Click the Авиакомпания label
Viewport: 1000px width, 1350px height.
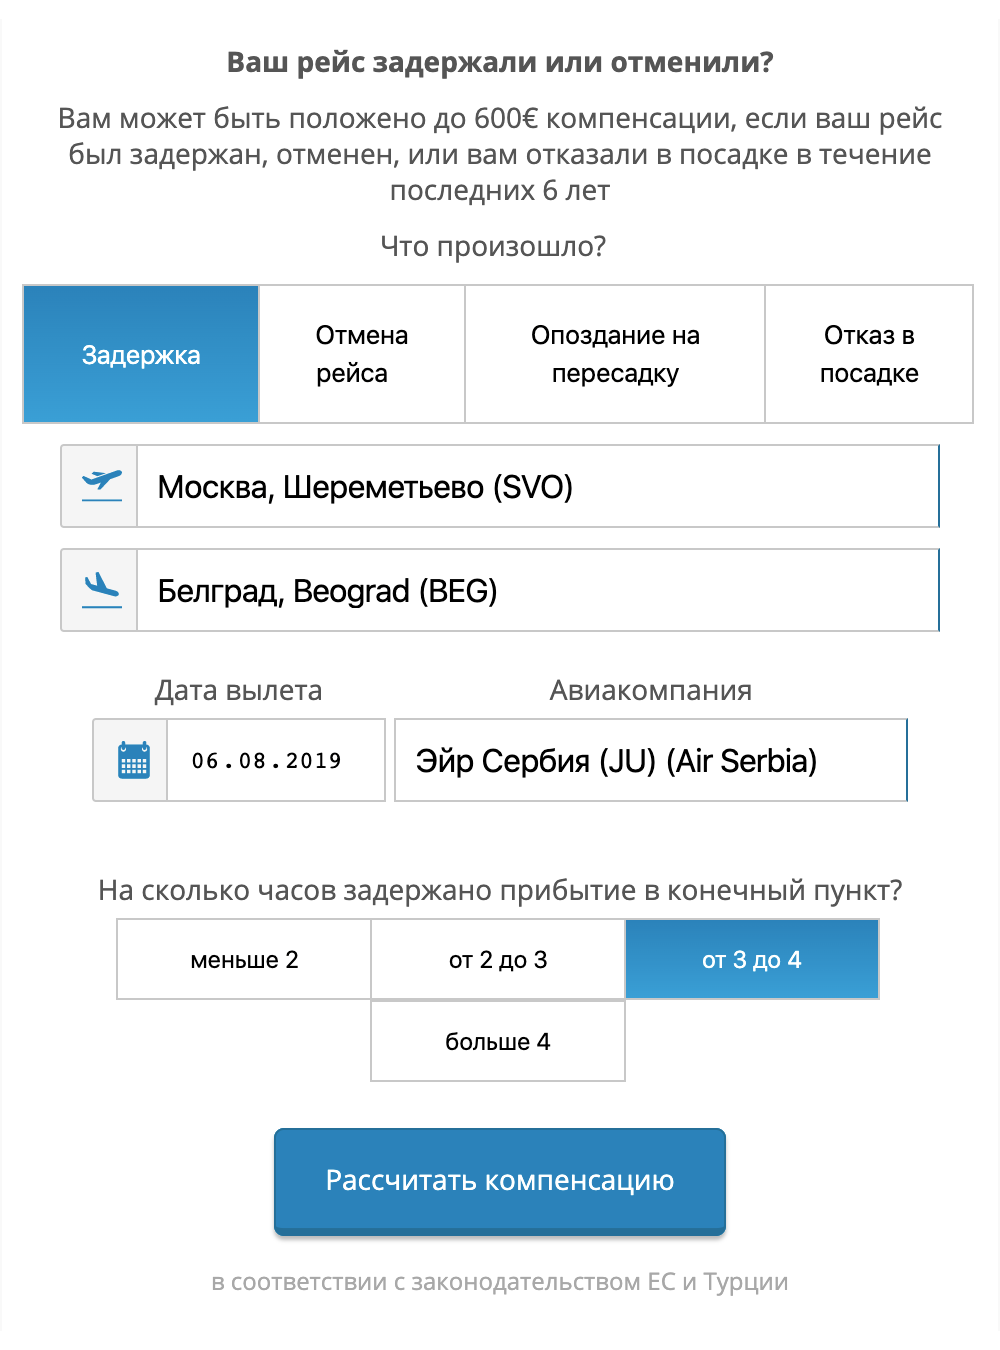651,690
